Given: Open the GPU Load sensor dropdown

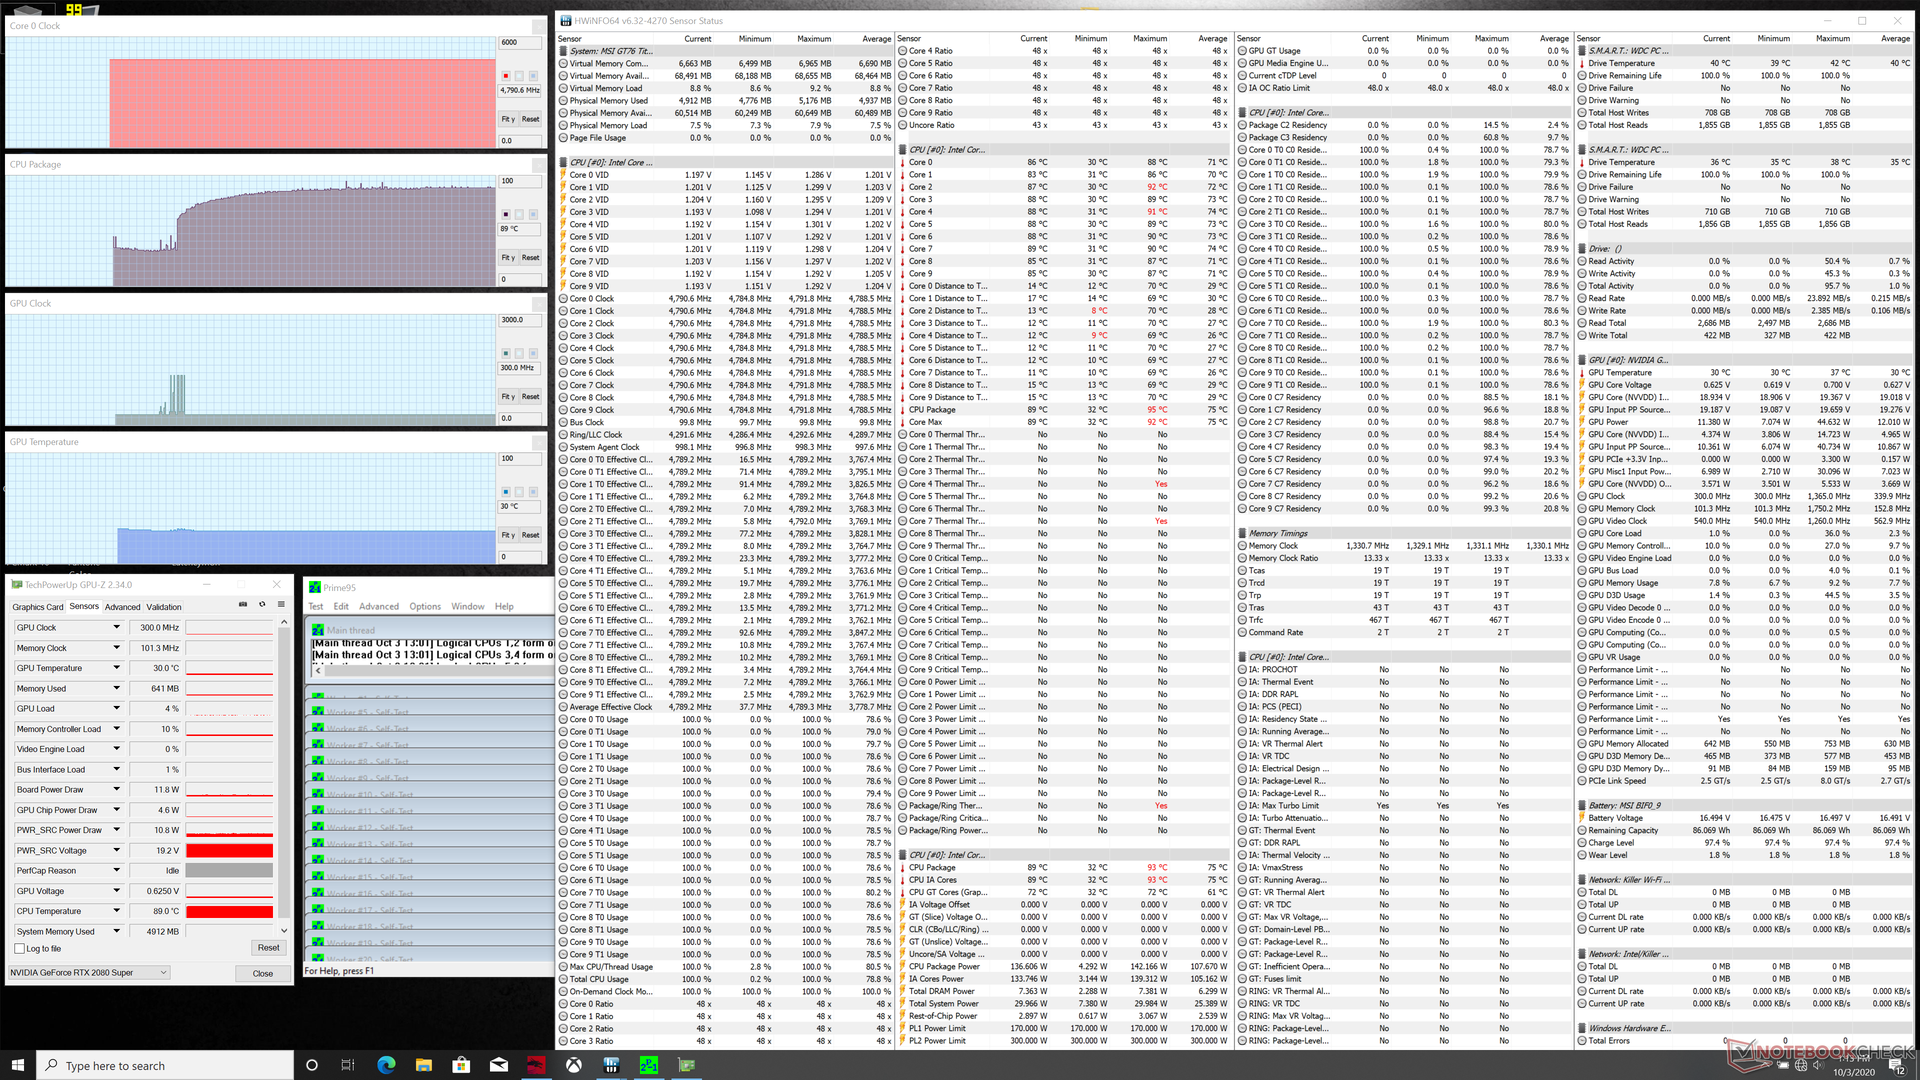Looking at the screenshot, I should coord(116,709).
